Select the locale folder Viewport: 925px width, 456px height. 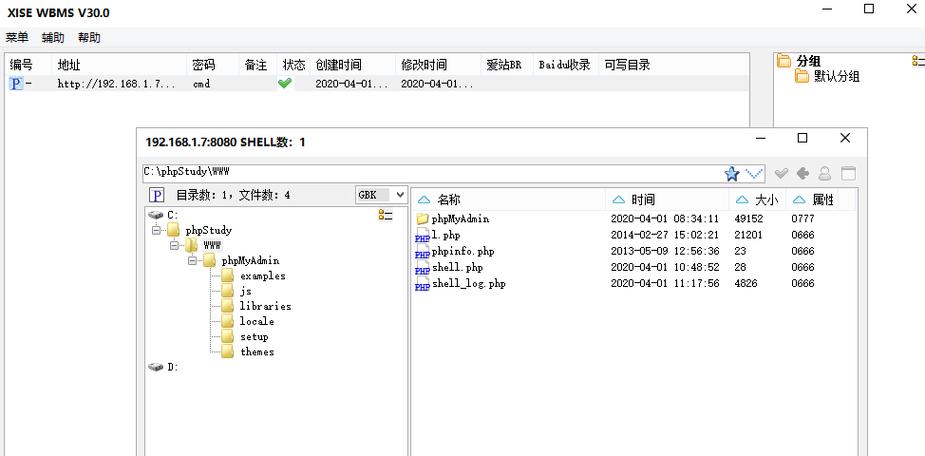[257, 321]
